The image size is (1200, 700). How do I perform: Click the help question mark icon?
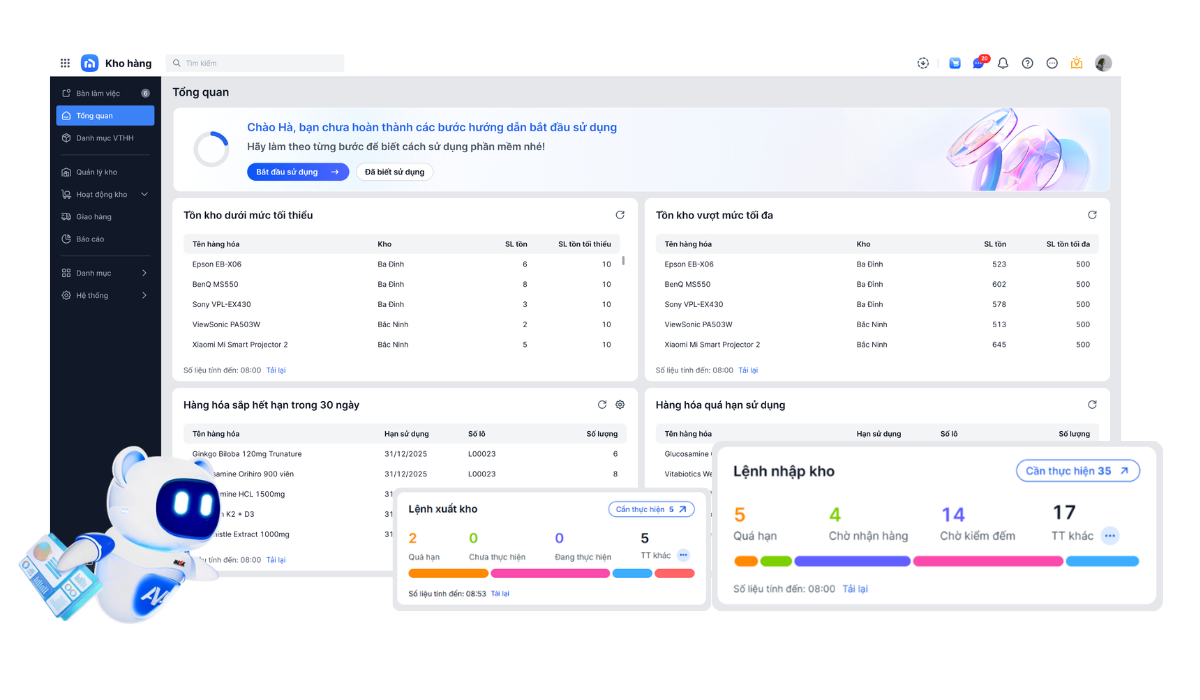(1027, 63)
